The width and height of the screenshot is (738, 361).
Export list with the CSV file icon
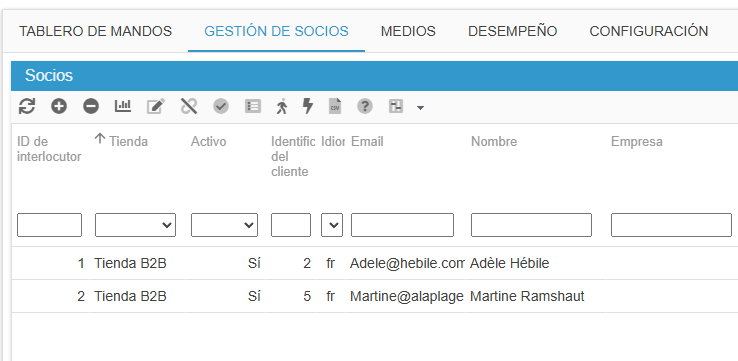(x=335, y=106)
